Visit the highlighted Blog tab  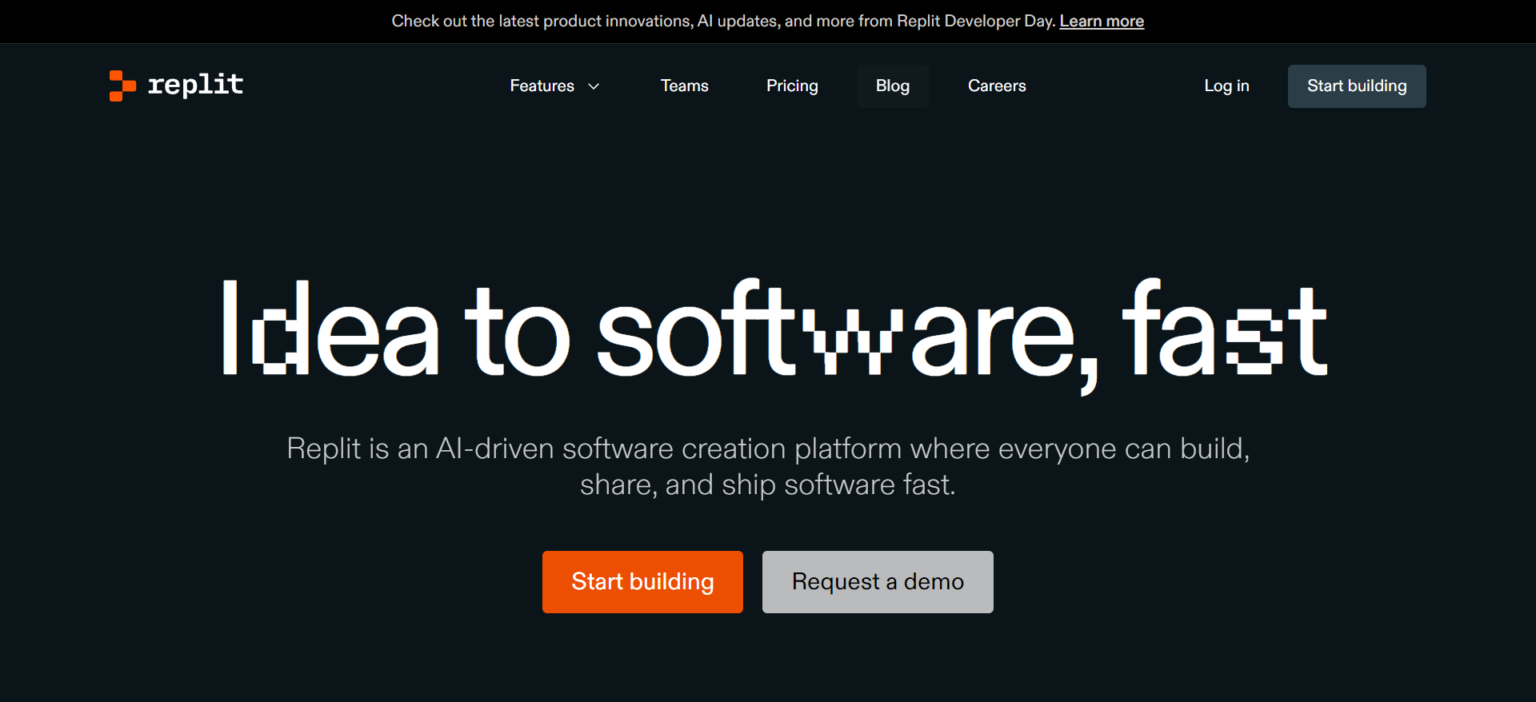point(892,86)
